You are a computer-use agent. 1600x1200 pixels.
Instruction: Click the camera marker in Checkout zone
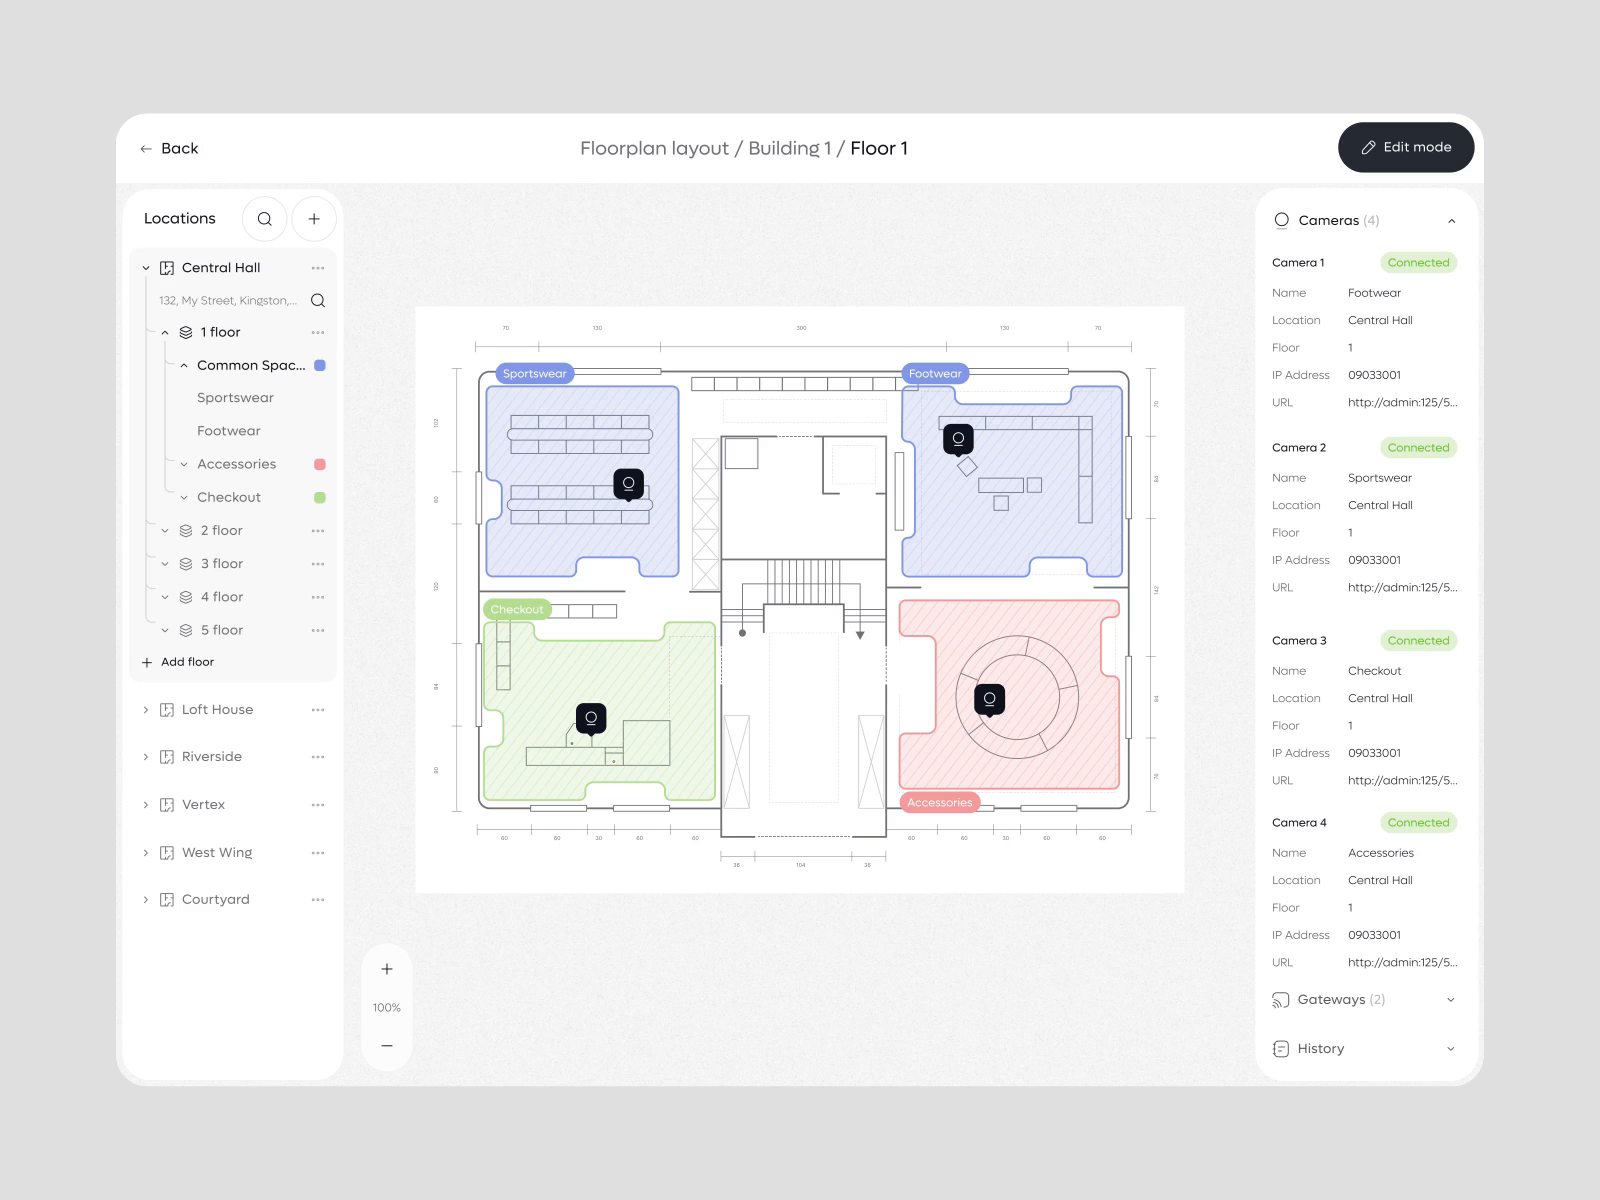(591, 719)
